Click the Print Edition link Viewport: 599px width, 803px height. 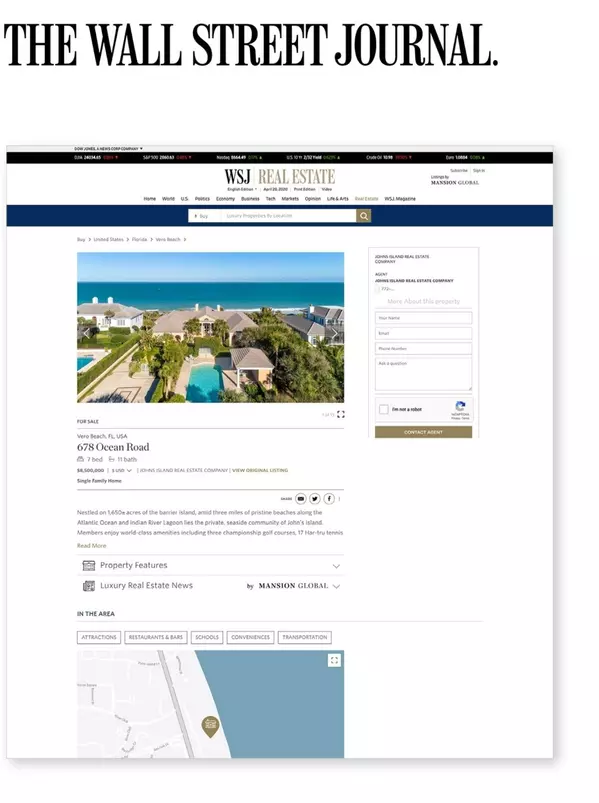pos(305,189)
